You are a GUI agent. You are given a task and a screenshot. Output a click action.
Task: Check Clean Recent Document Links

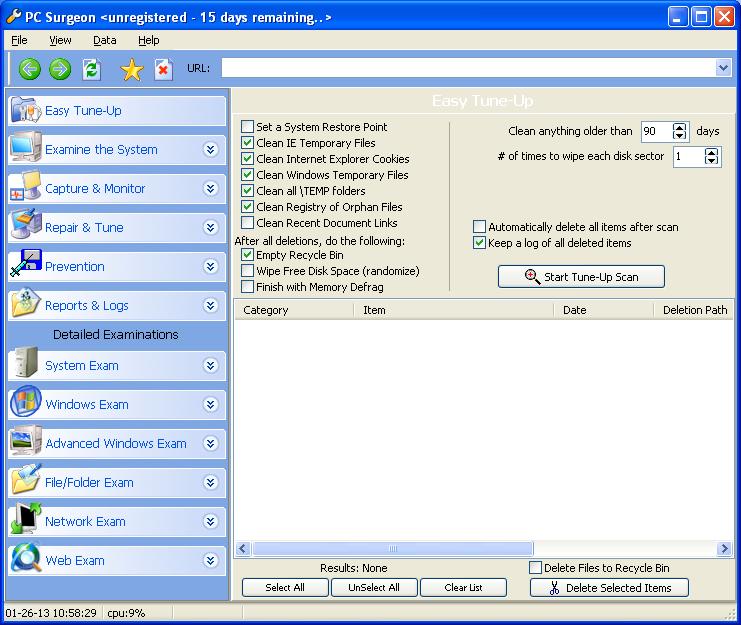pyautogui.click(x=247, y=223)
